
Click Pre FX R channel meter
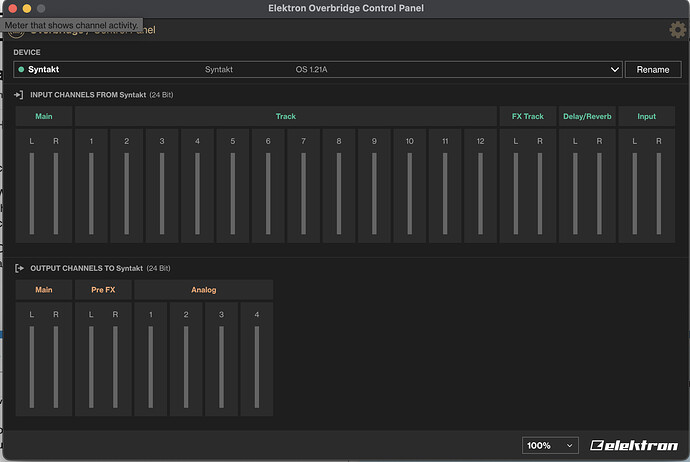coord(115,367)
